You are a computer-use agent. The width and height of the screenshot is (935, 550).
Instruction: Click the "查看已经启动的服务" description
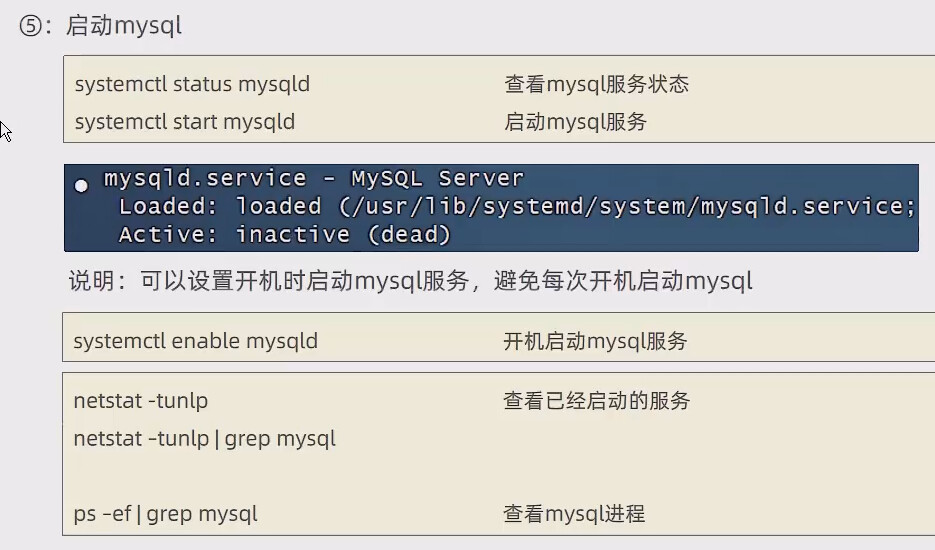pyautogui.click(x=596, y=401)
